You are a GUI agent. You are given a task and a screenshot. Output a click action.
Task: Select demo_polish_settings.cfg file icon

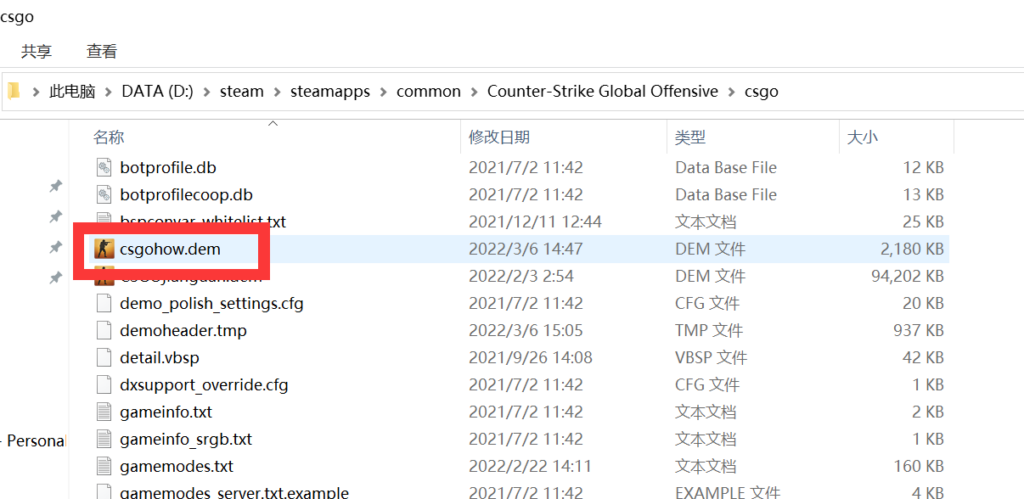coord(104,304)
